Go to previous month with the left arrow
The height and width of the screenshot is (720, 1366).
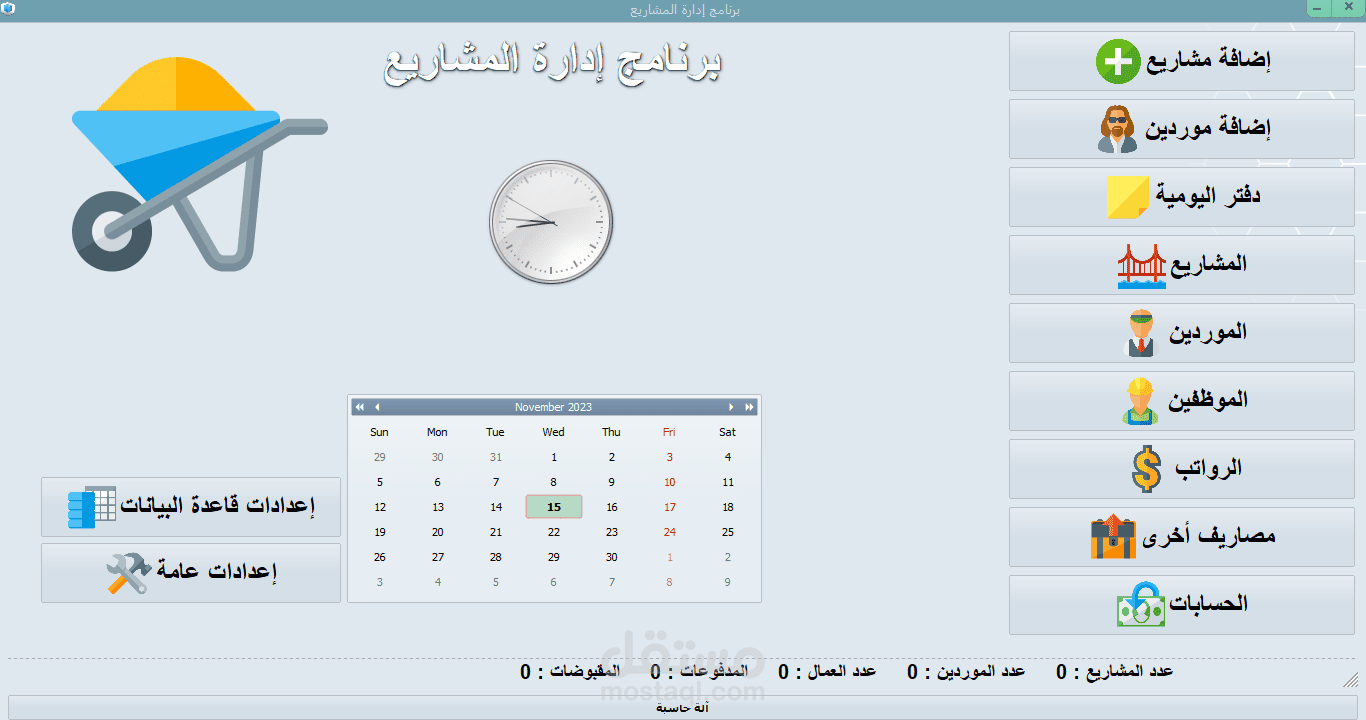[377, 407]
